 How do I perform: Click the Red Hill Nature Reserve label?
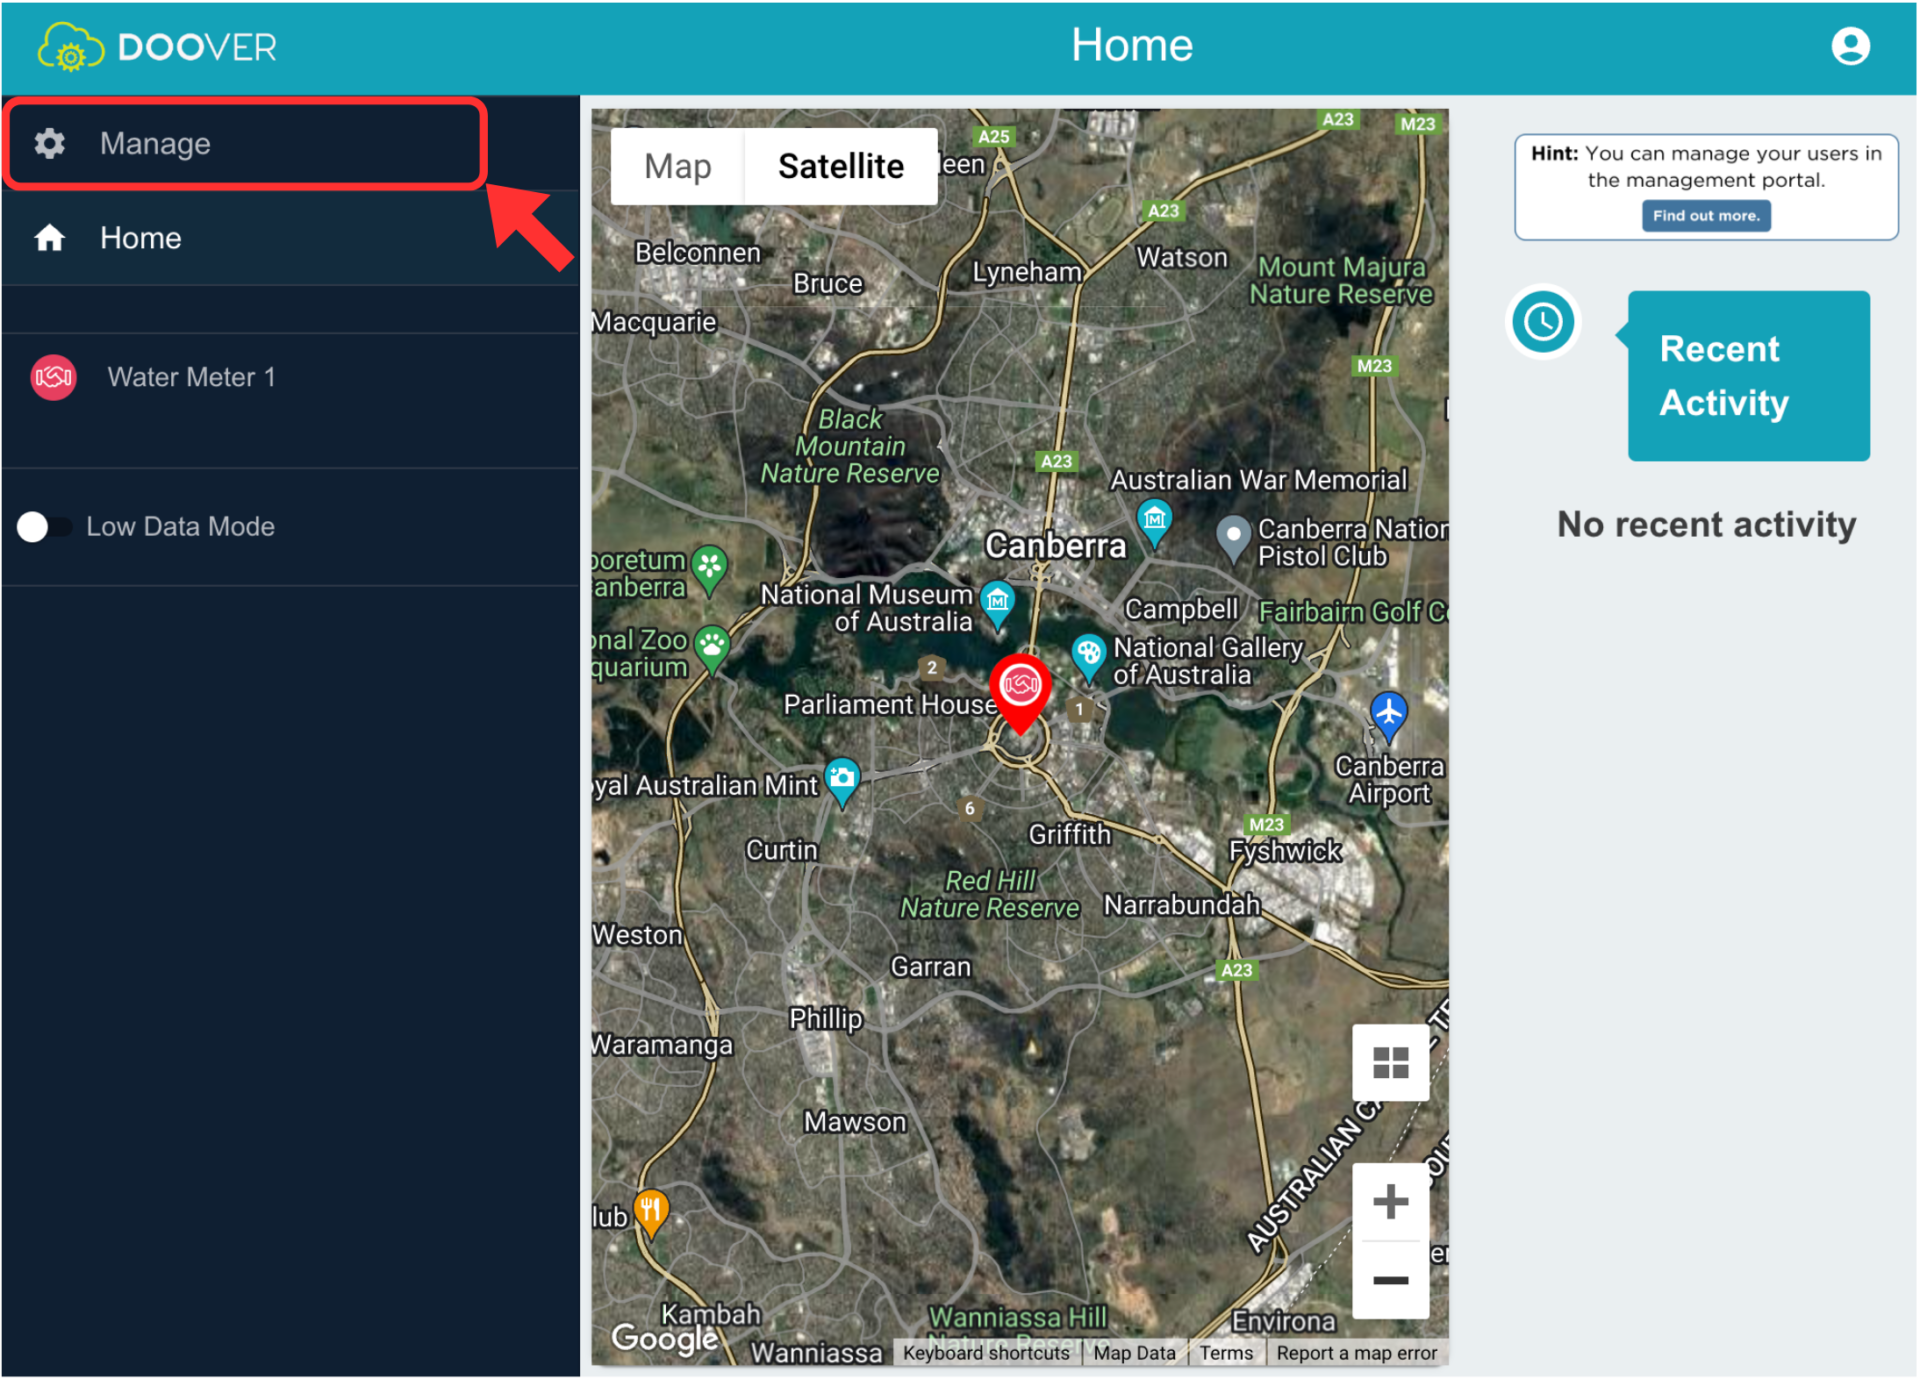[990, 894]
